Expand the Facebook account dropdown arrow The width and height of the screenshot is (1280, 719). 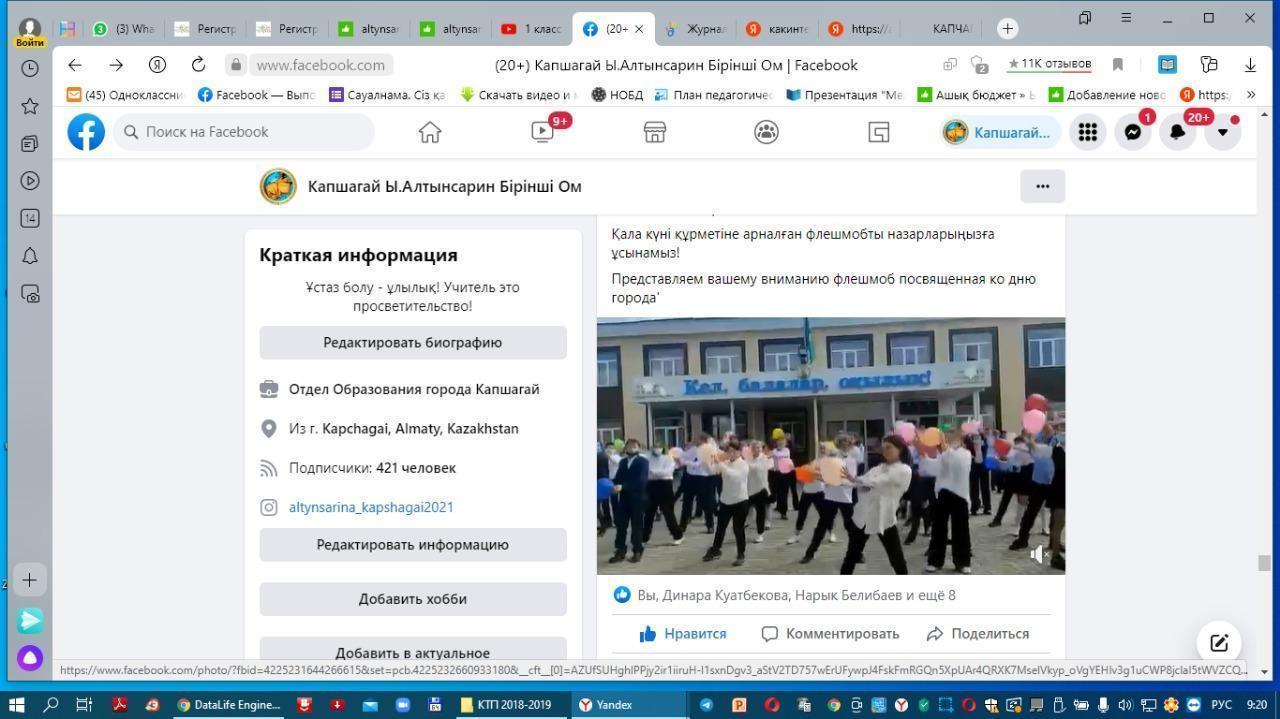pyautogui.click(x=1222, y=132)
